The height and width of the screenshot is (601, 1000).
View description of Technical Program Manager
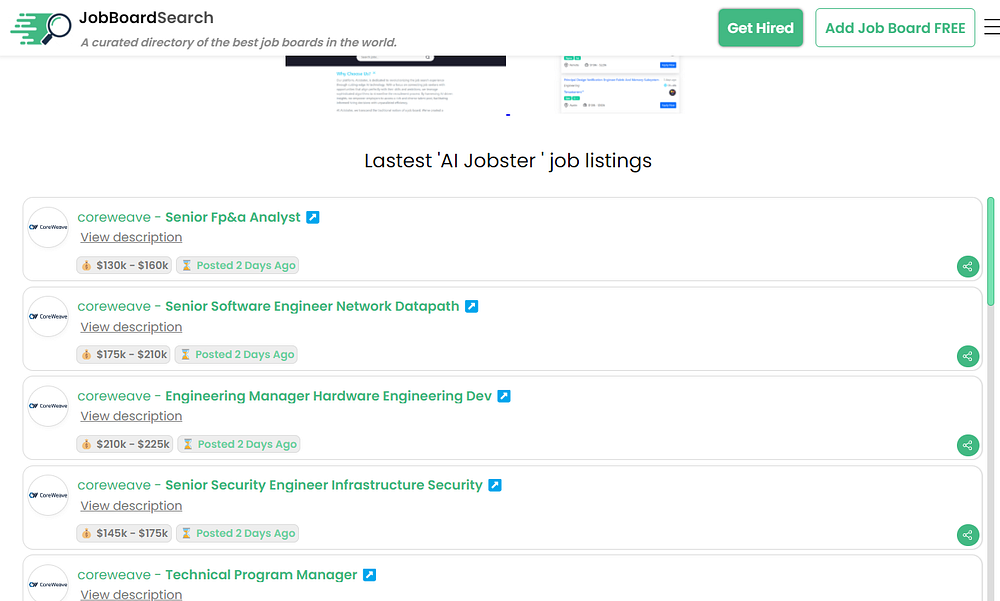131,594
